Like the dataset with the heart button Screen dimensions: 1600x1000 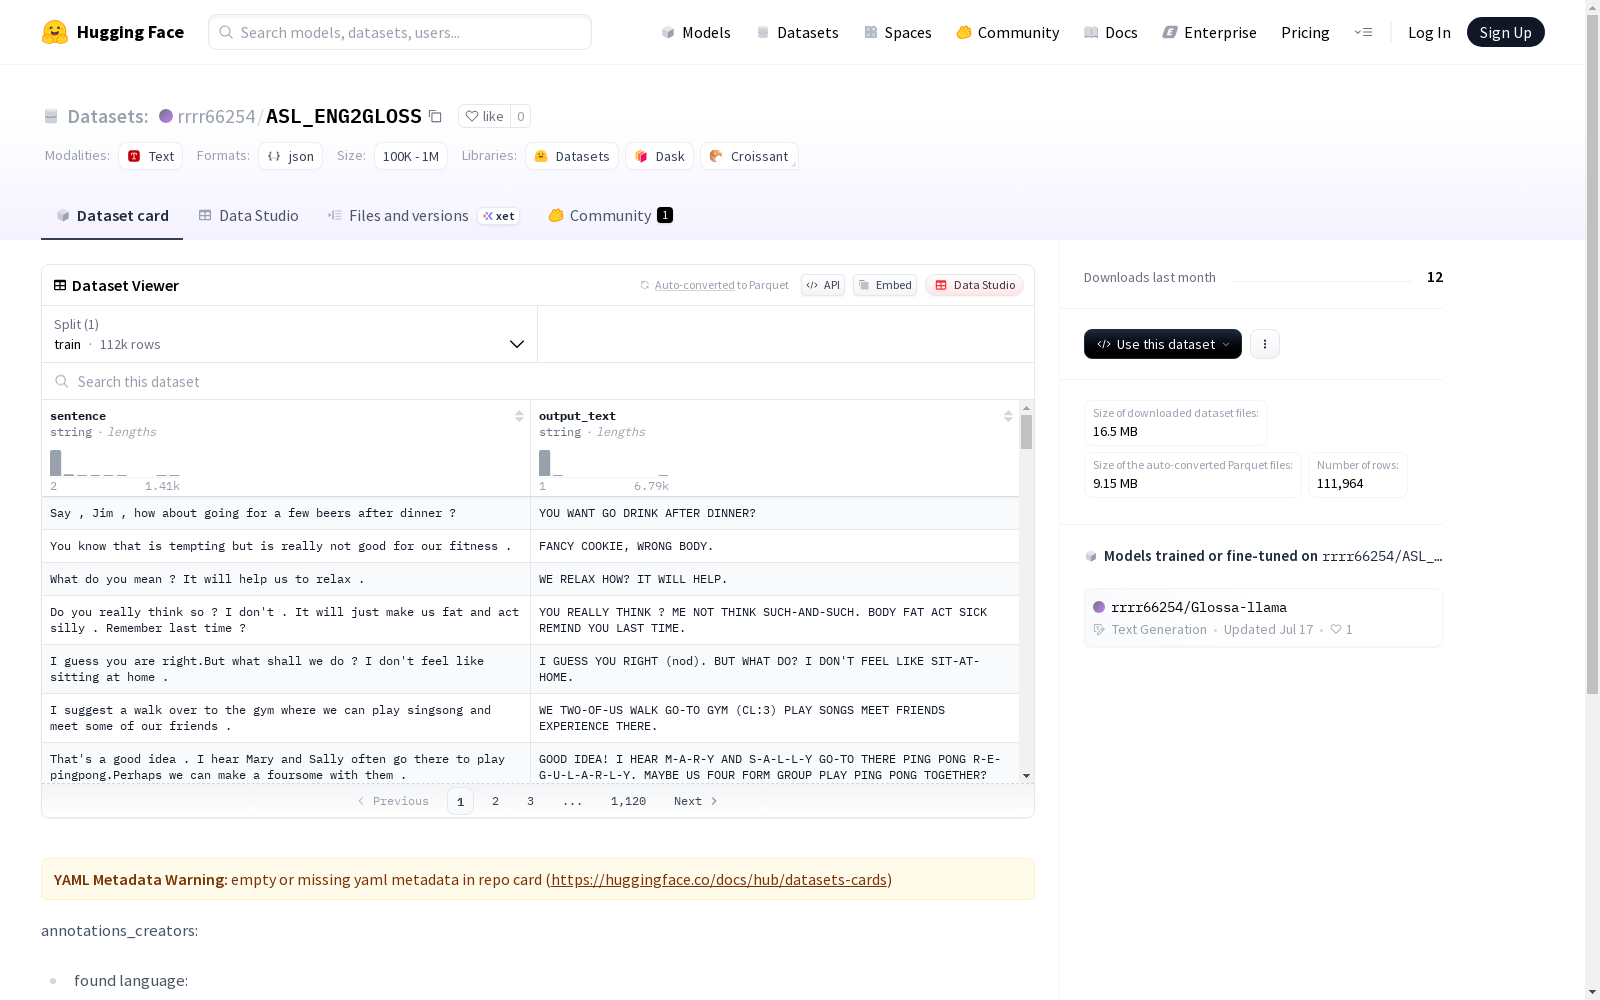[484, 116]
